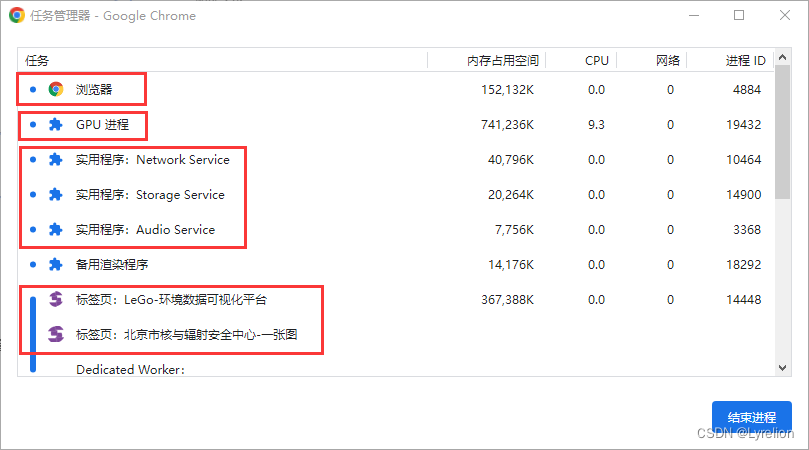Click the memory value 40,796K

click(511, 160)
